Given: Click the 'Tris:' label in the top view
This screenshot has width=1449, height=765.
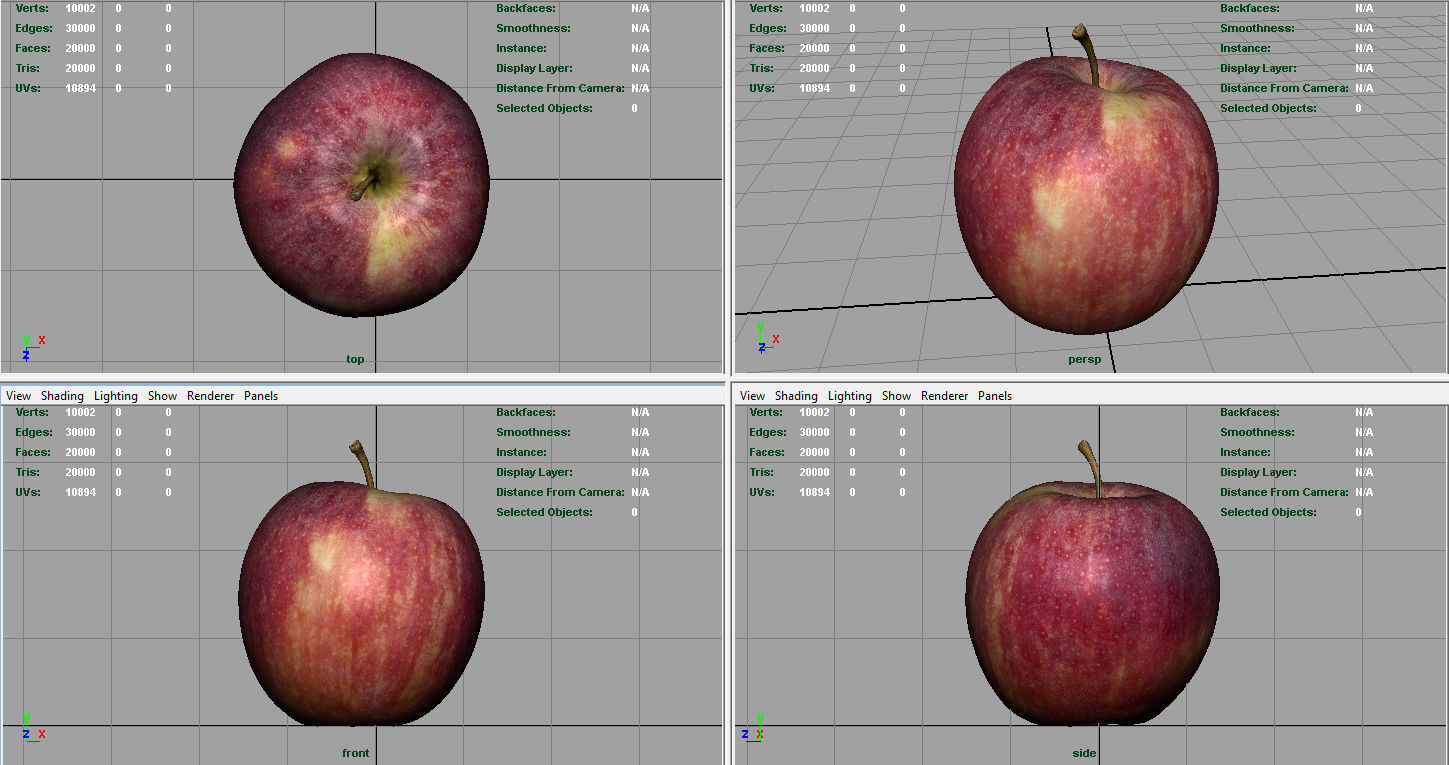Looking at the screenshot, I should [27, 68].
